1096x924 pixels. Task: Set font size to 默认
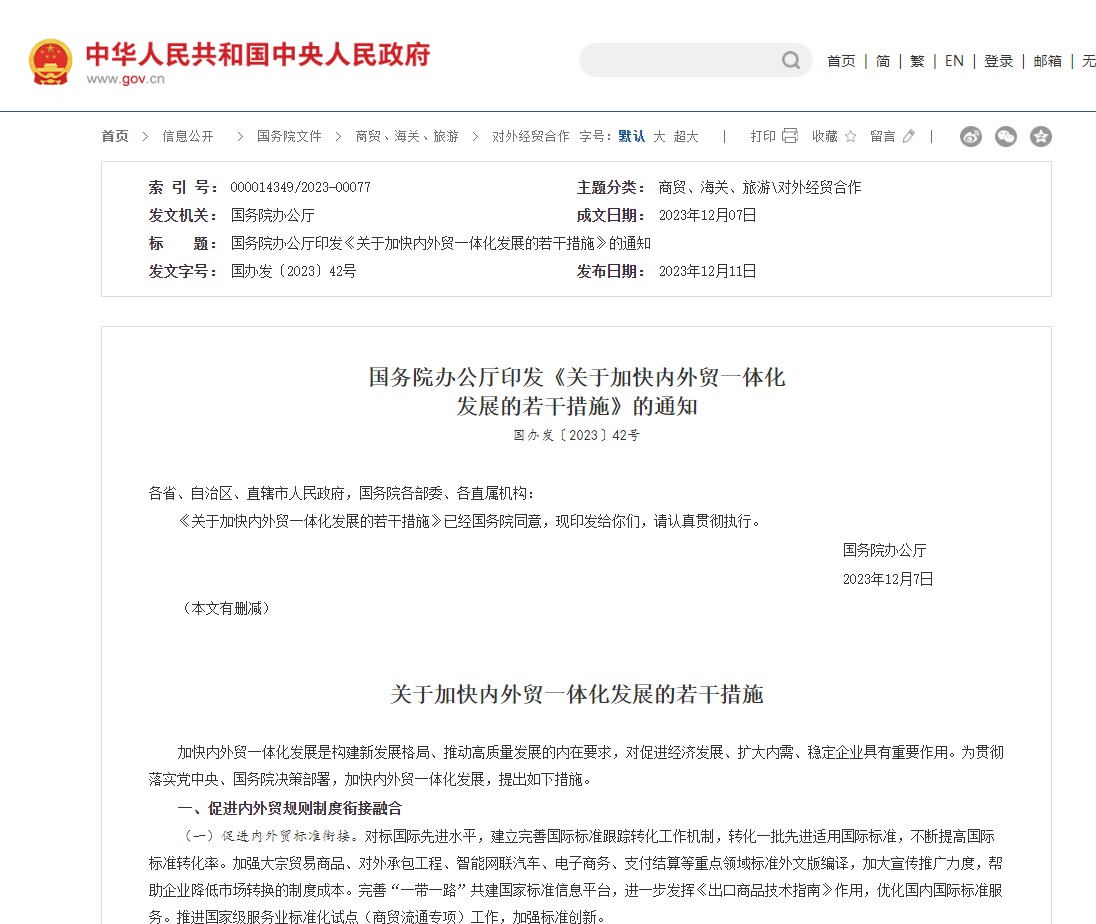(x=631, y=136)
